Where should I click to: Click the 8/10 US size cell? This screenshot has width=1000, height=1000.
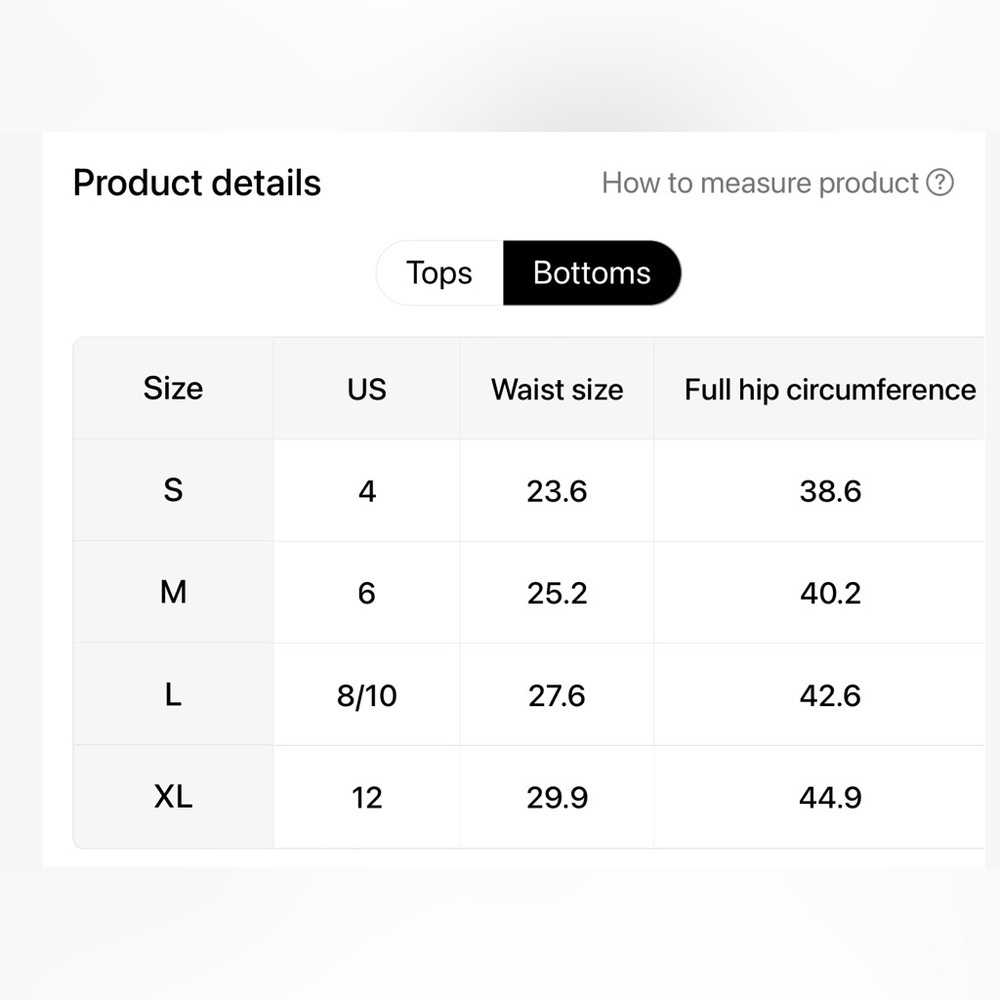(x=367, y=695)
